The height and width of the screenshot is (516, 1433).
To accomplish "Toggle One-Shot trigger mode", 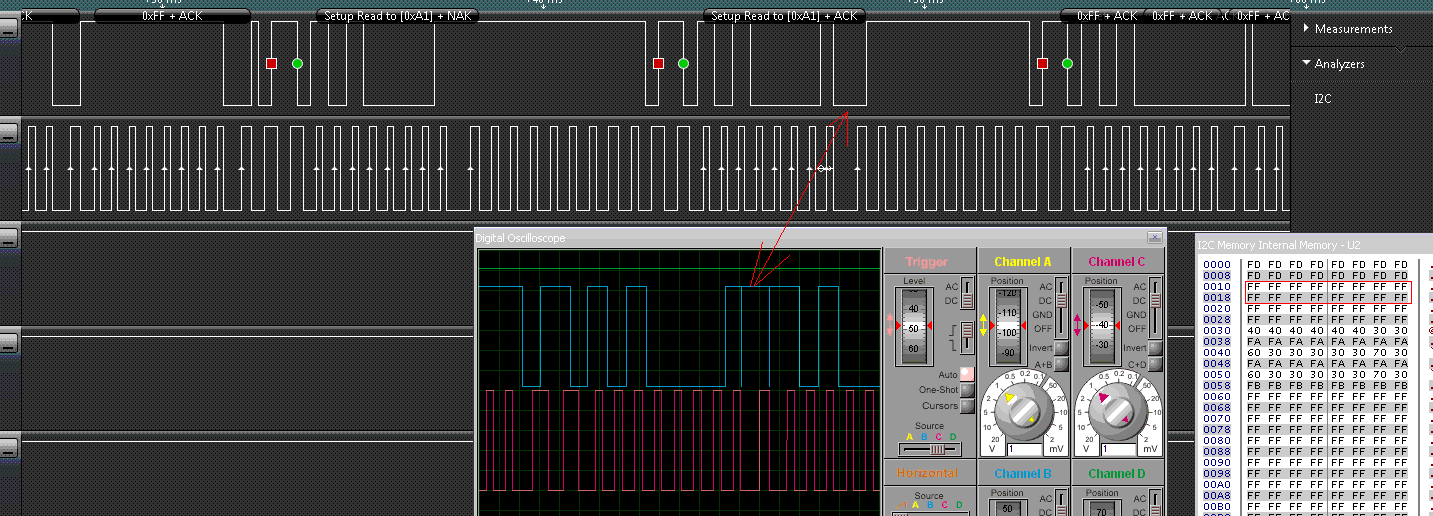I will (966, 390).
